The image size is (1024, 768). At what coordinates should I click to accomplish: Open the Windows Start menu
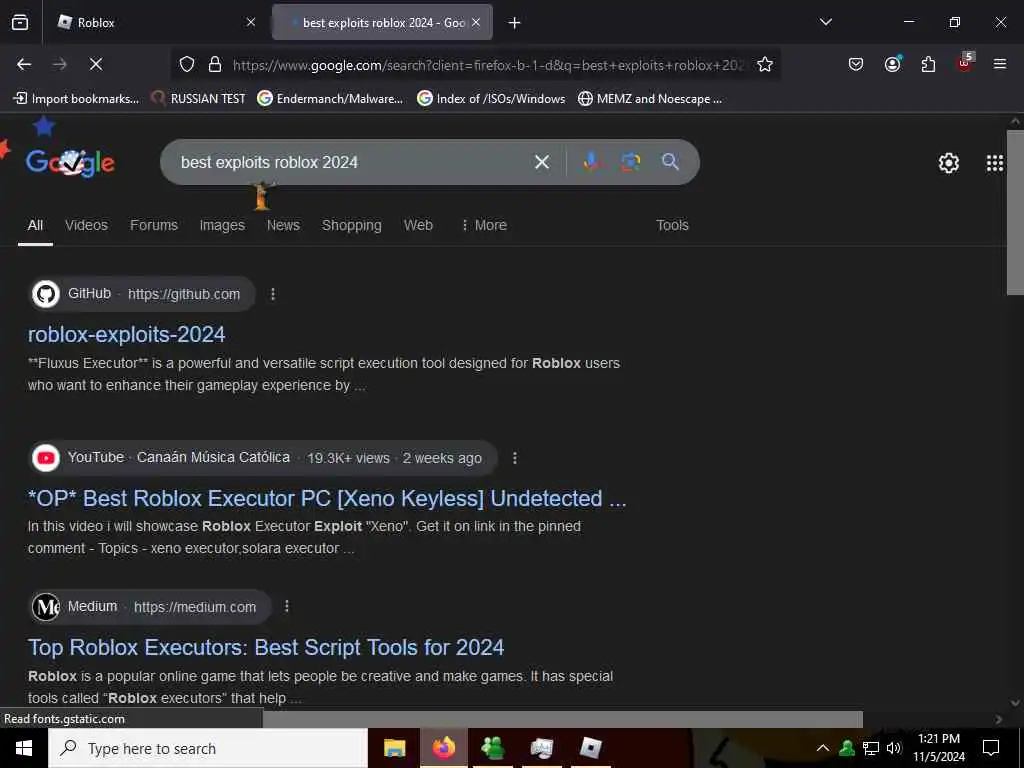(x=24, y=748)
